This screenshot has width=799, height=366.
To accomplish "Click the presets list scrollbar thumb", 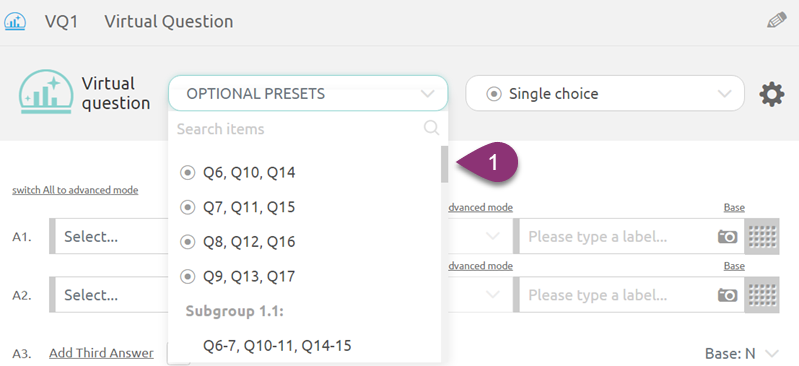I will pos(444,164).
